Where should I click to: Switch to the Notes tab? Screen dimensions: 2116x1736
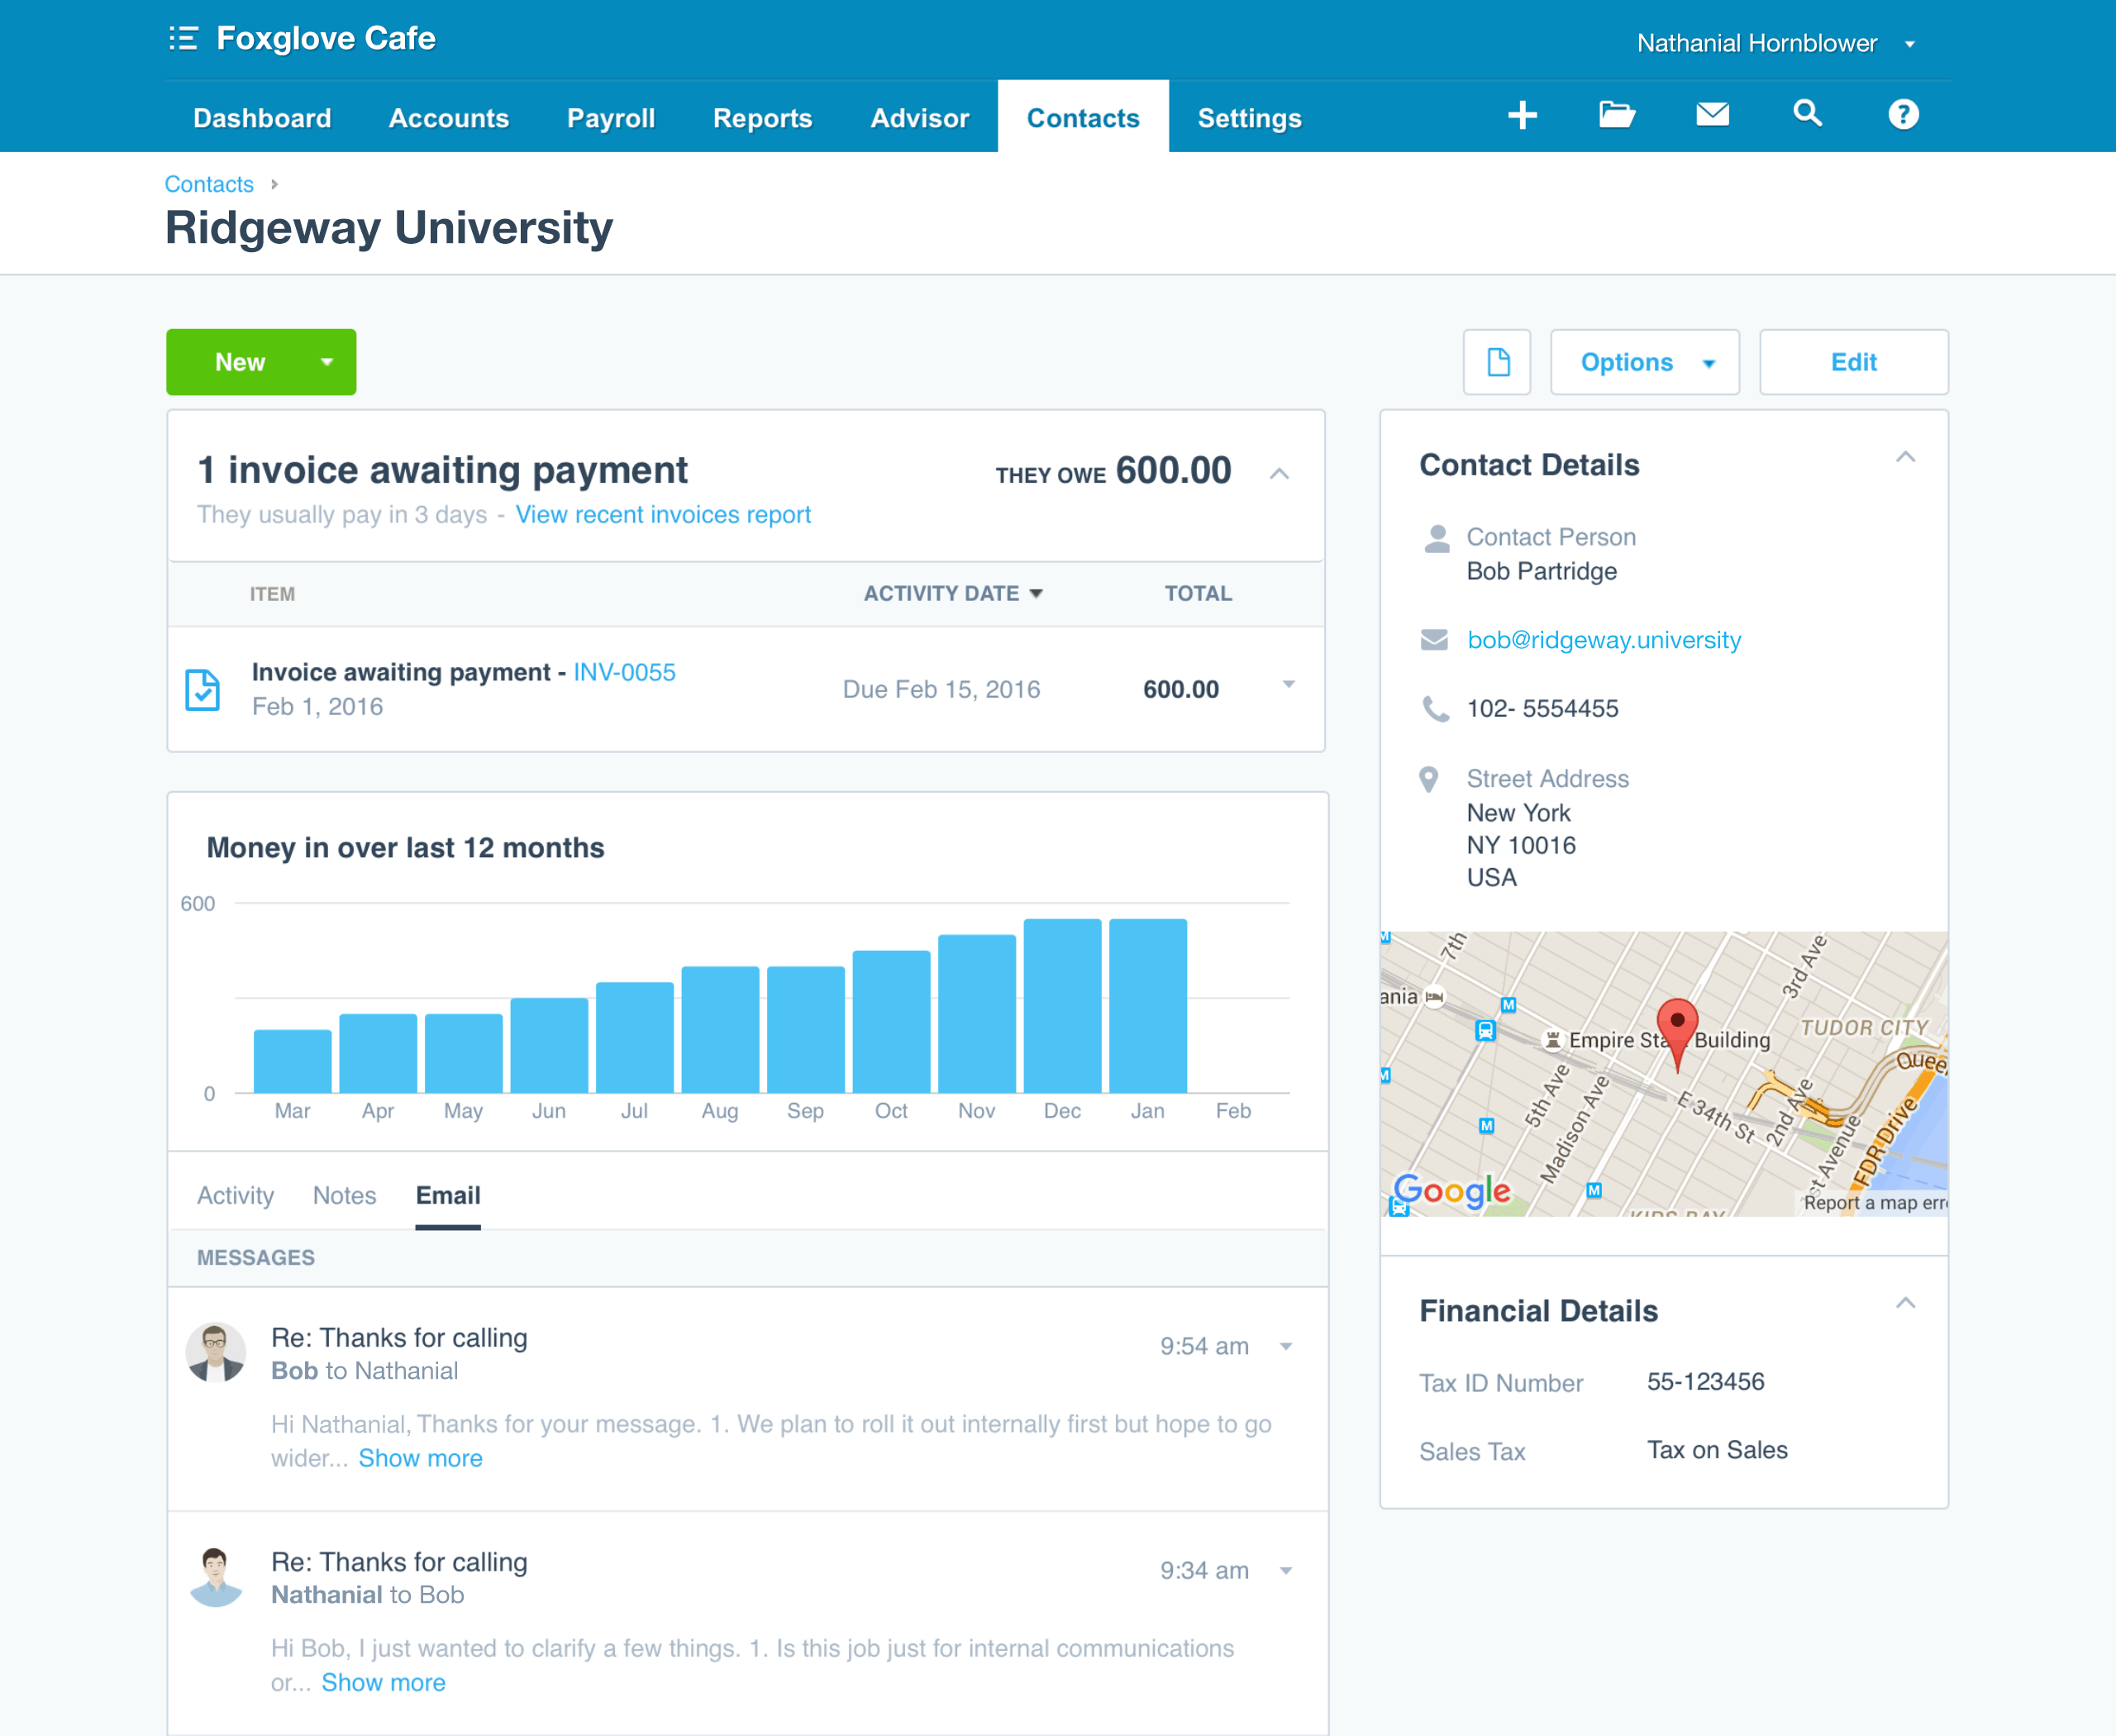click(344, 1196)
